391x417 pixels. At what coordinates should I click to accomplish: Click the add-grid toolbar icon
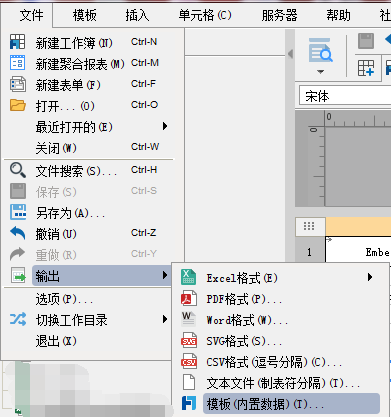coord(366,68)
